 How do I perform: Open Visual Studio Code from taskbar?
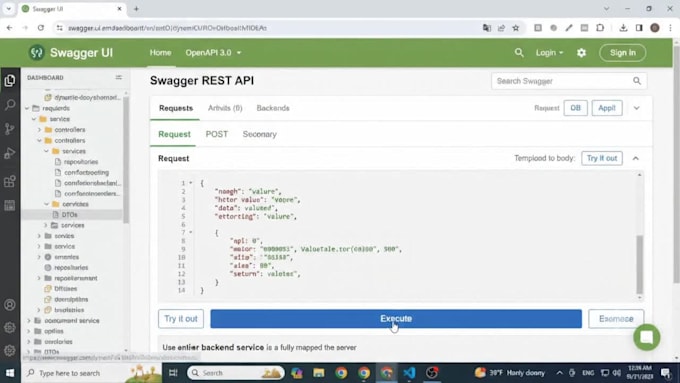[409, 373]
